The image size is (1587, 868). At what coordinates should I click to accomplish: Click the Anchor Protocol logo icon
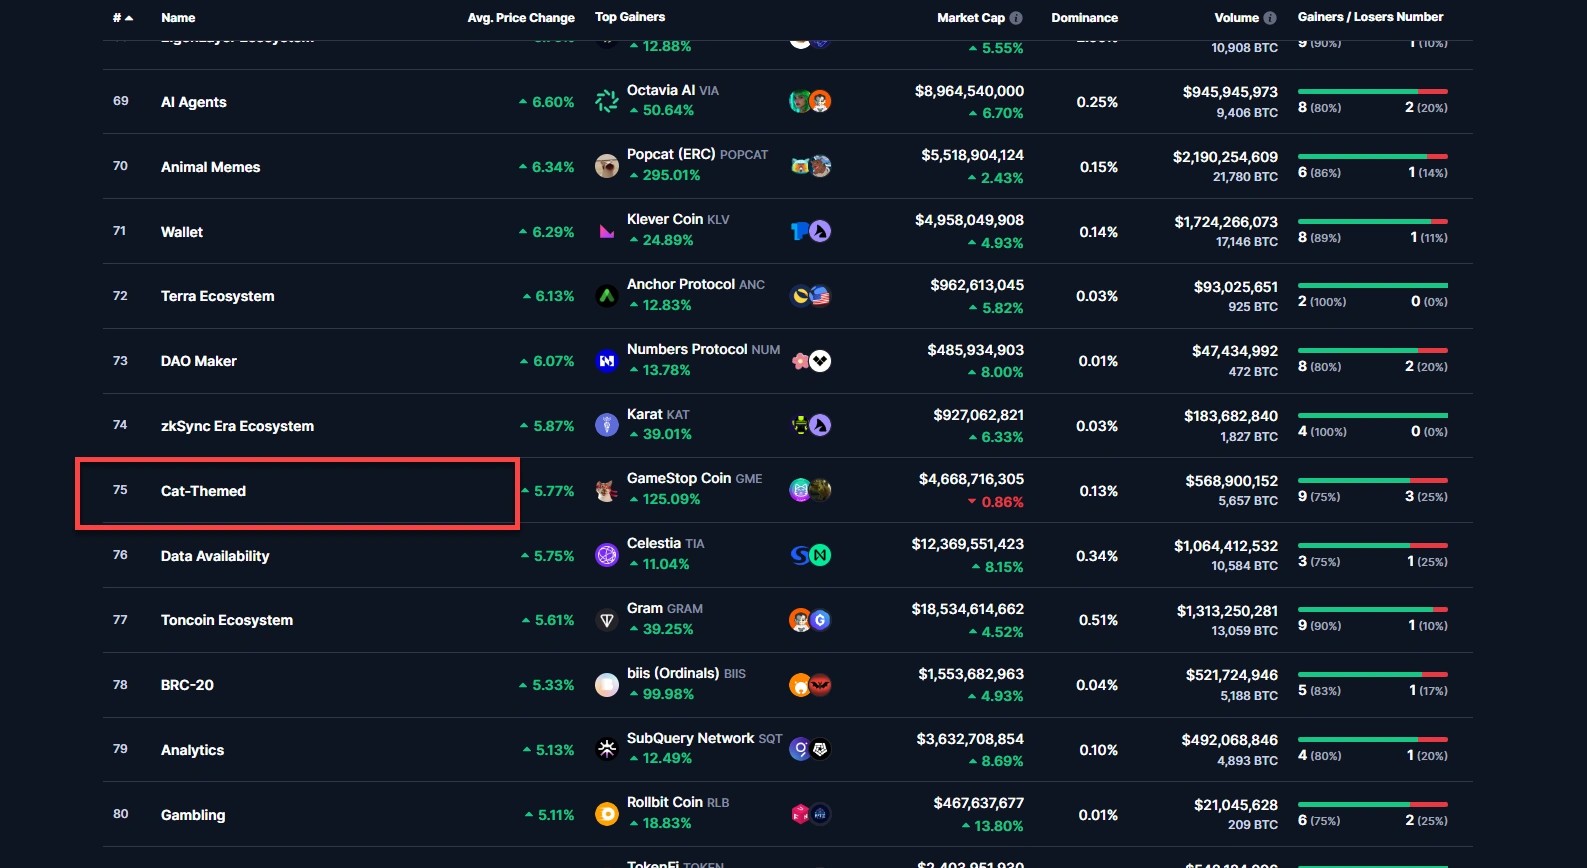607,296
